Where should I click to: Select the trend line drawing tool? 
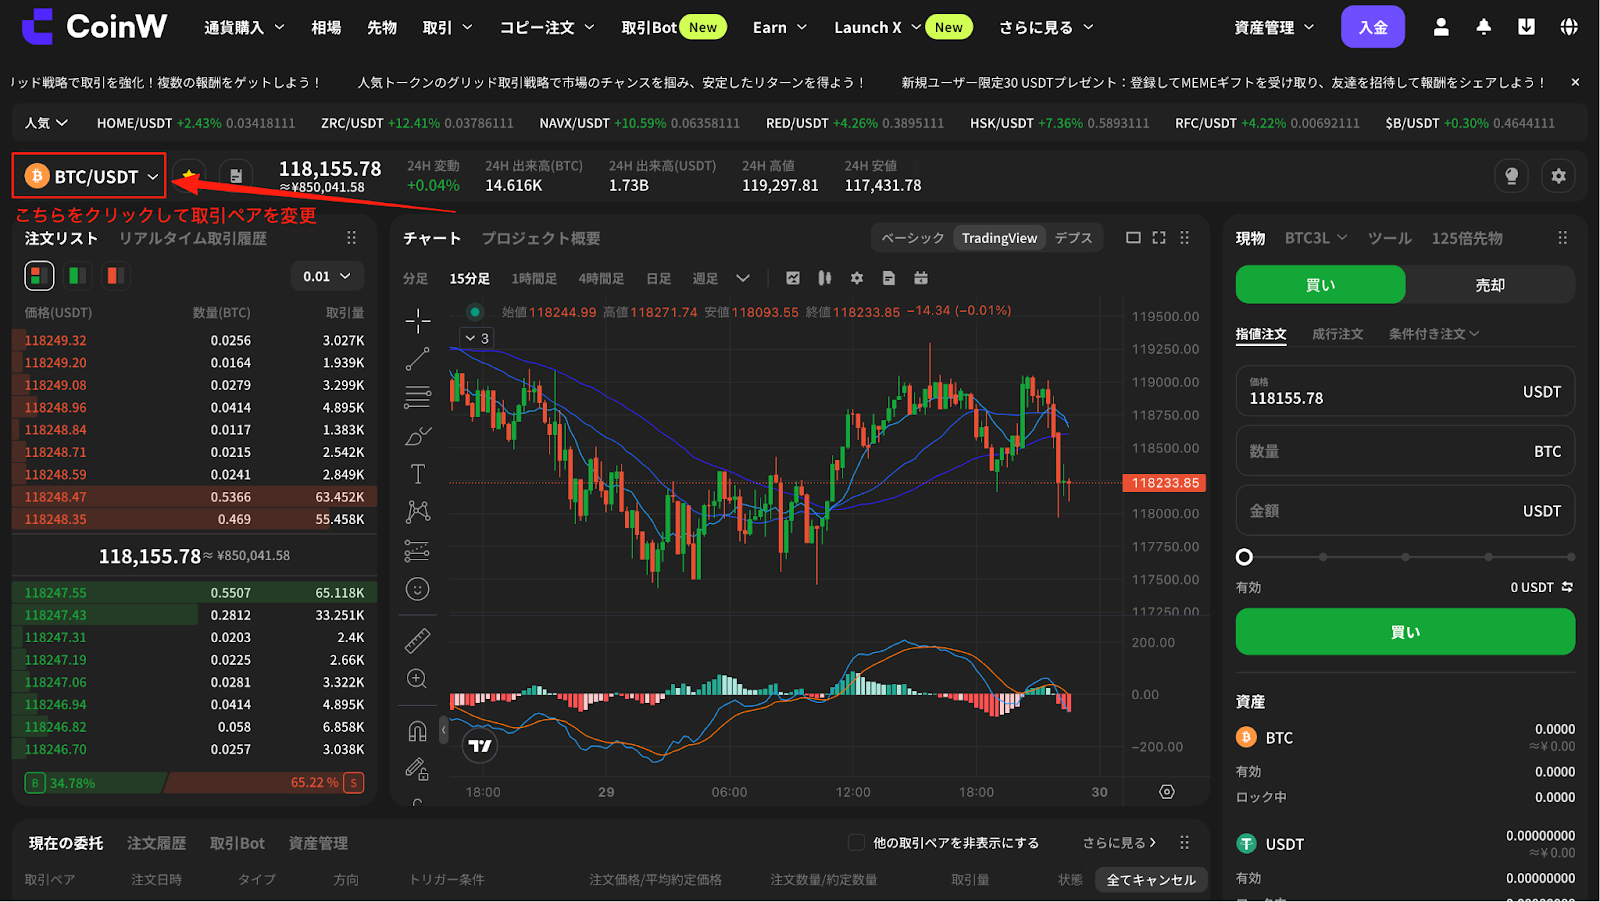point(418,359)
